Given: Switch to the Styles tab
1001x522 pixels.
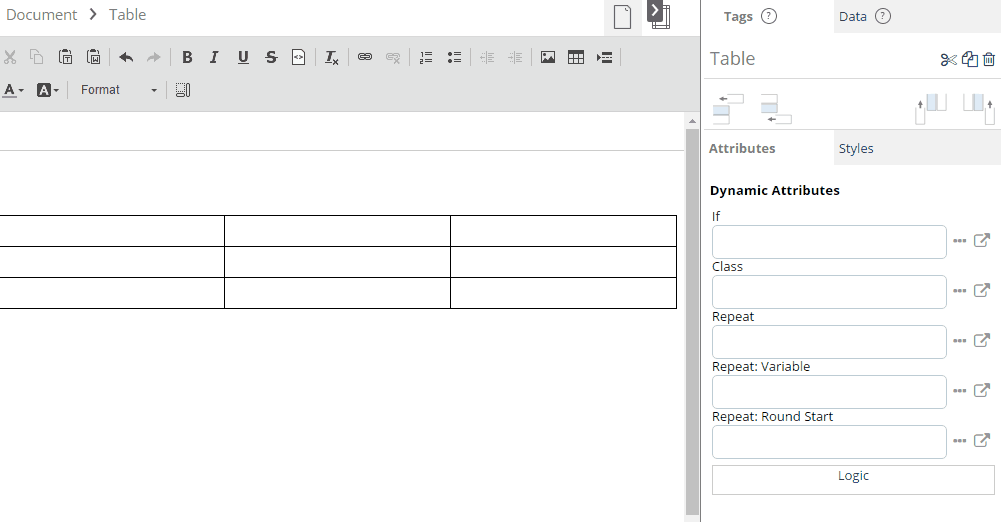Looking at the screenshot, I should (x=856, y=149).
